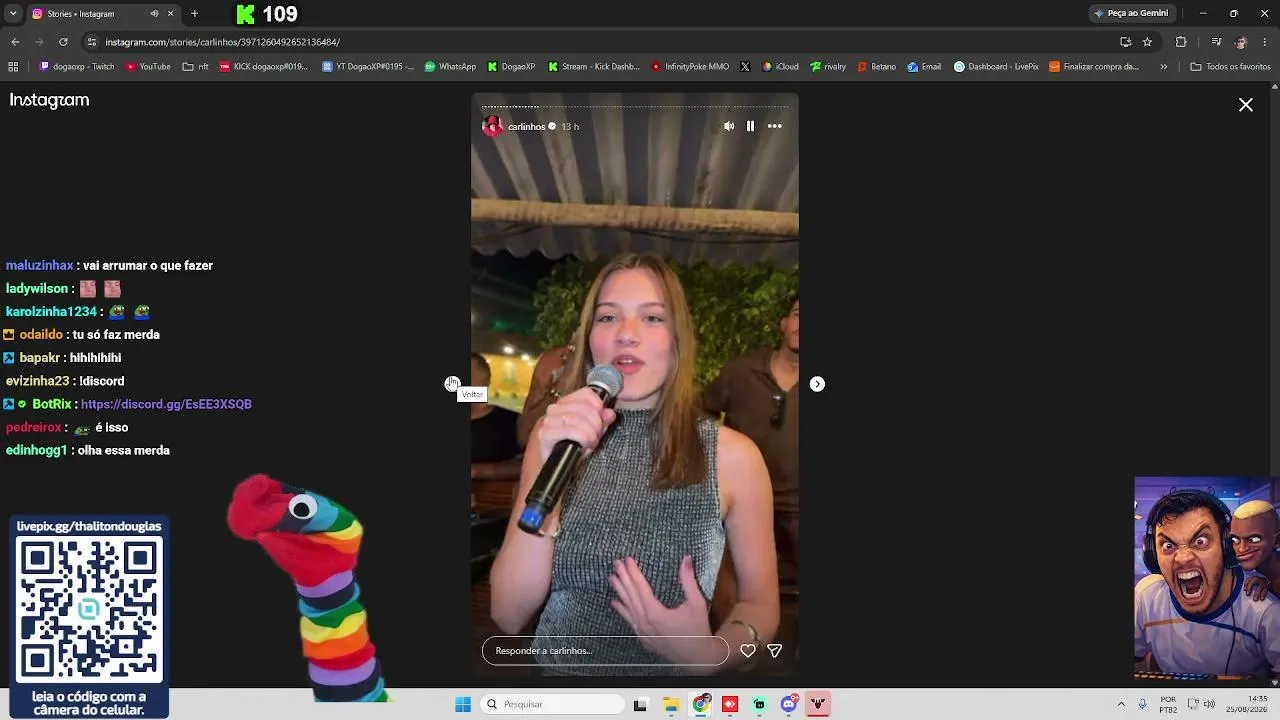Image resolution: width=1280 pixels, height=720 pixels.
Task: Open the Email bookmark
Action: (x=924, y=67)
